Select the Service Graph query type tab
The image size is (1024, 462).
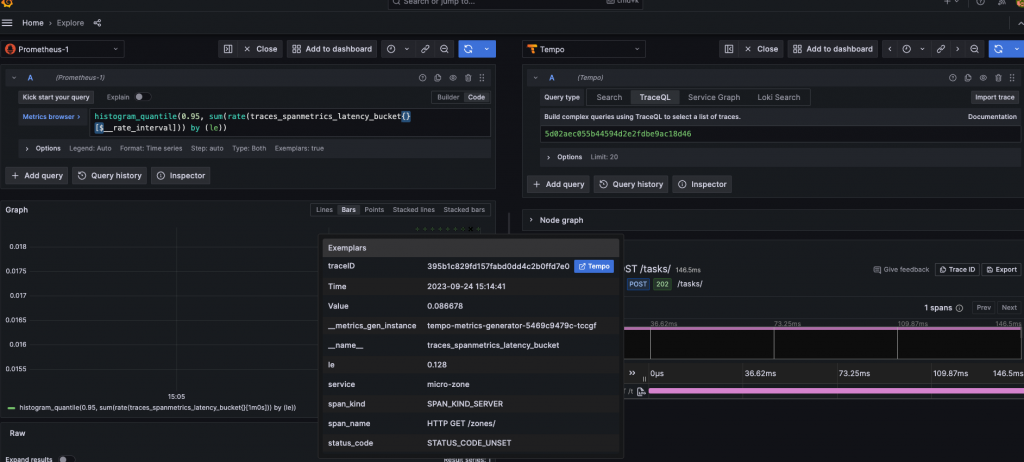(x=714, y=97)
